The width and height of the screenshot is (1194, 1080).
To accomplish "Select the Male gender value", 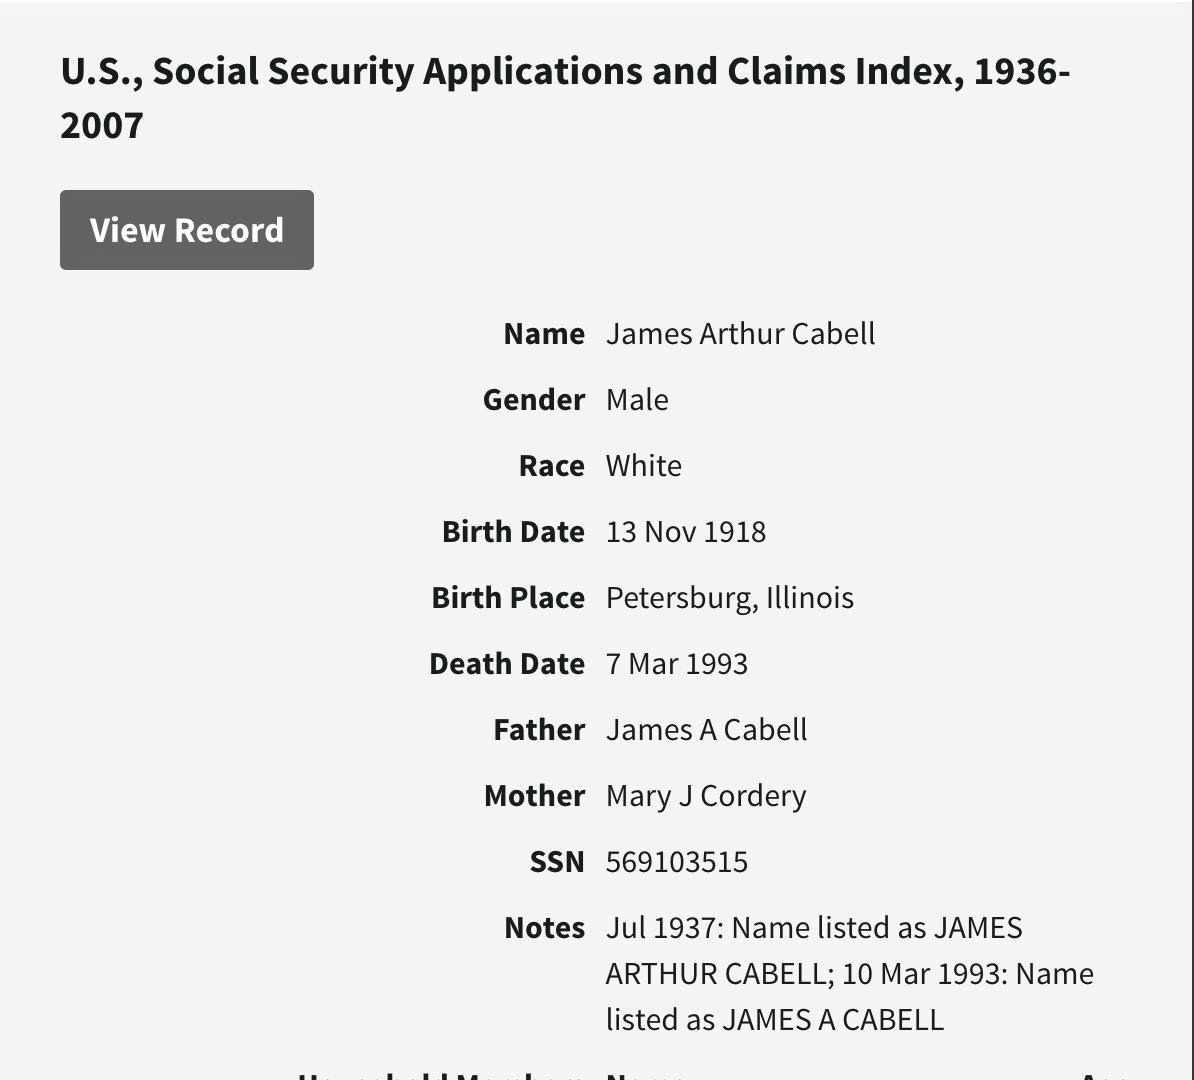I will coord(637,400).
